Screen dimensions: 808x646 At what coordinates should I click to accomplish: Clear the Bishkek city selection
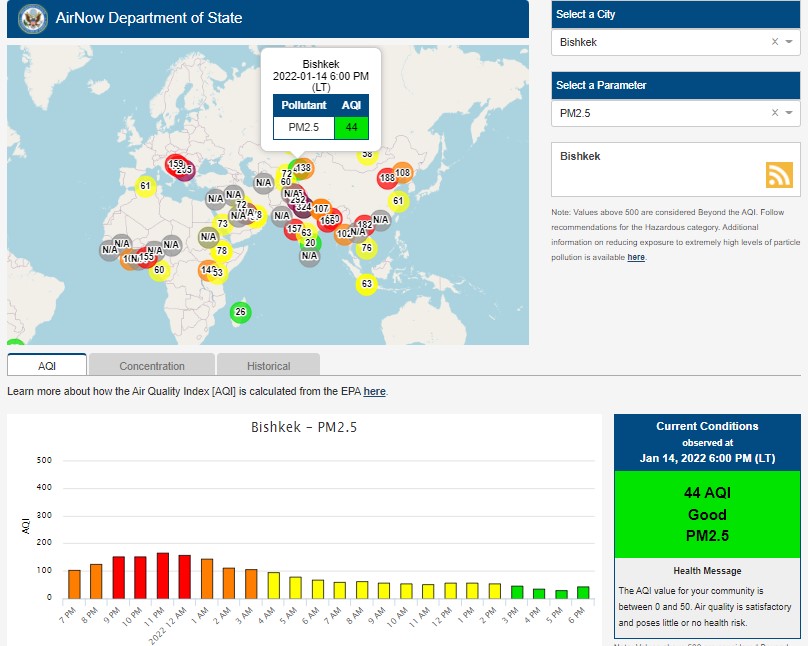click(x=774, y=42)
